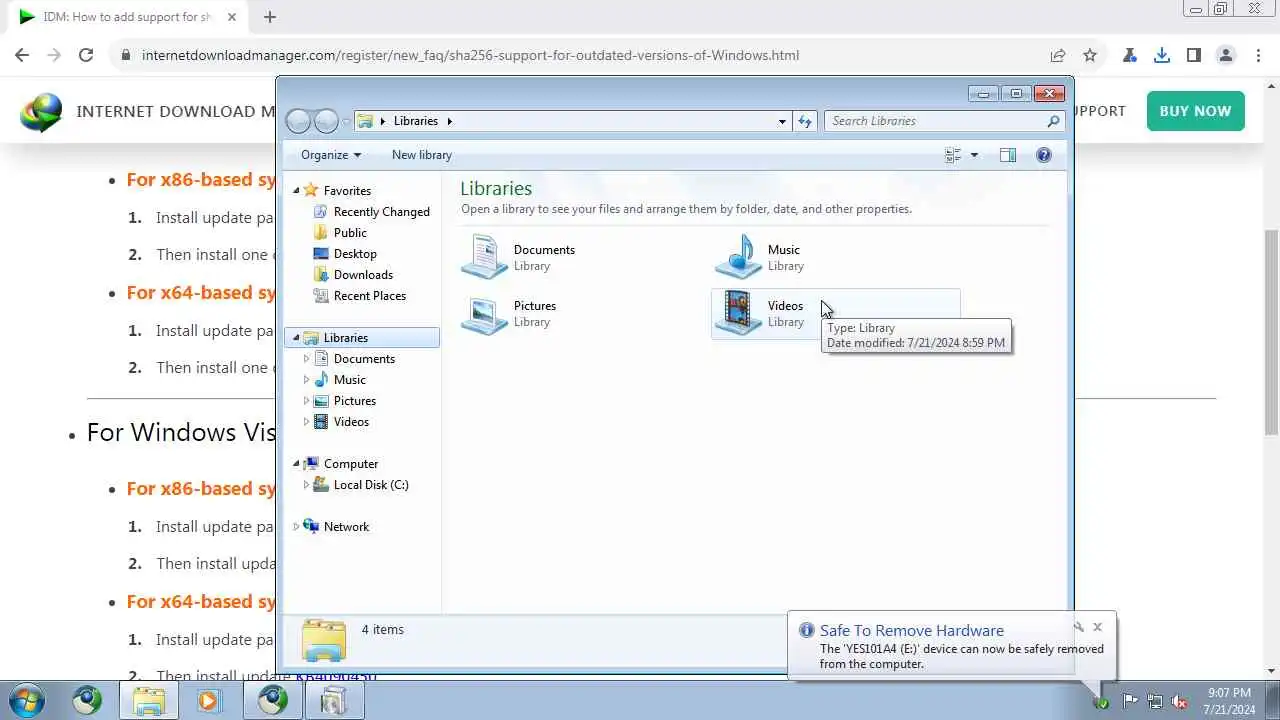
Task: Open Chrome downloads arrow icon
Action: 1162,55
